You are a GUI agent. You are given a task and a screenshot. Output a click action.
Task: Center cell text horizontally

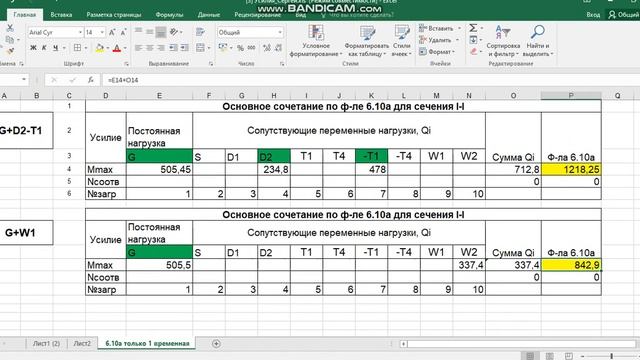150,48
